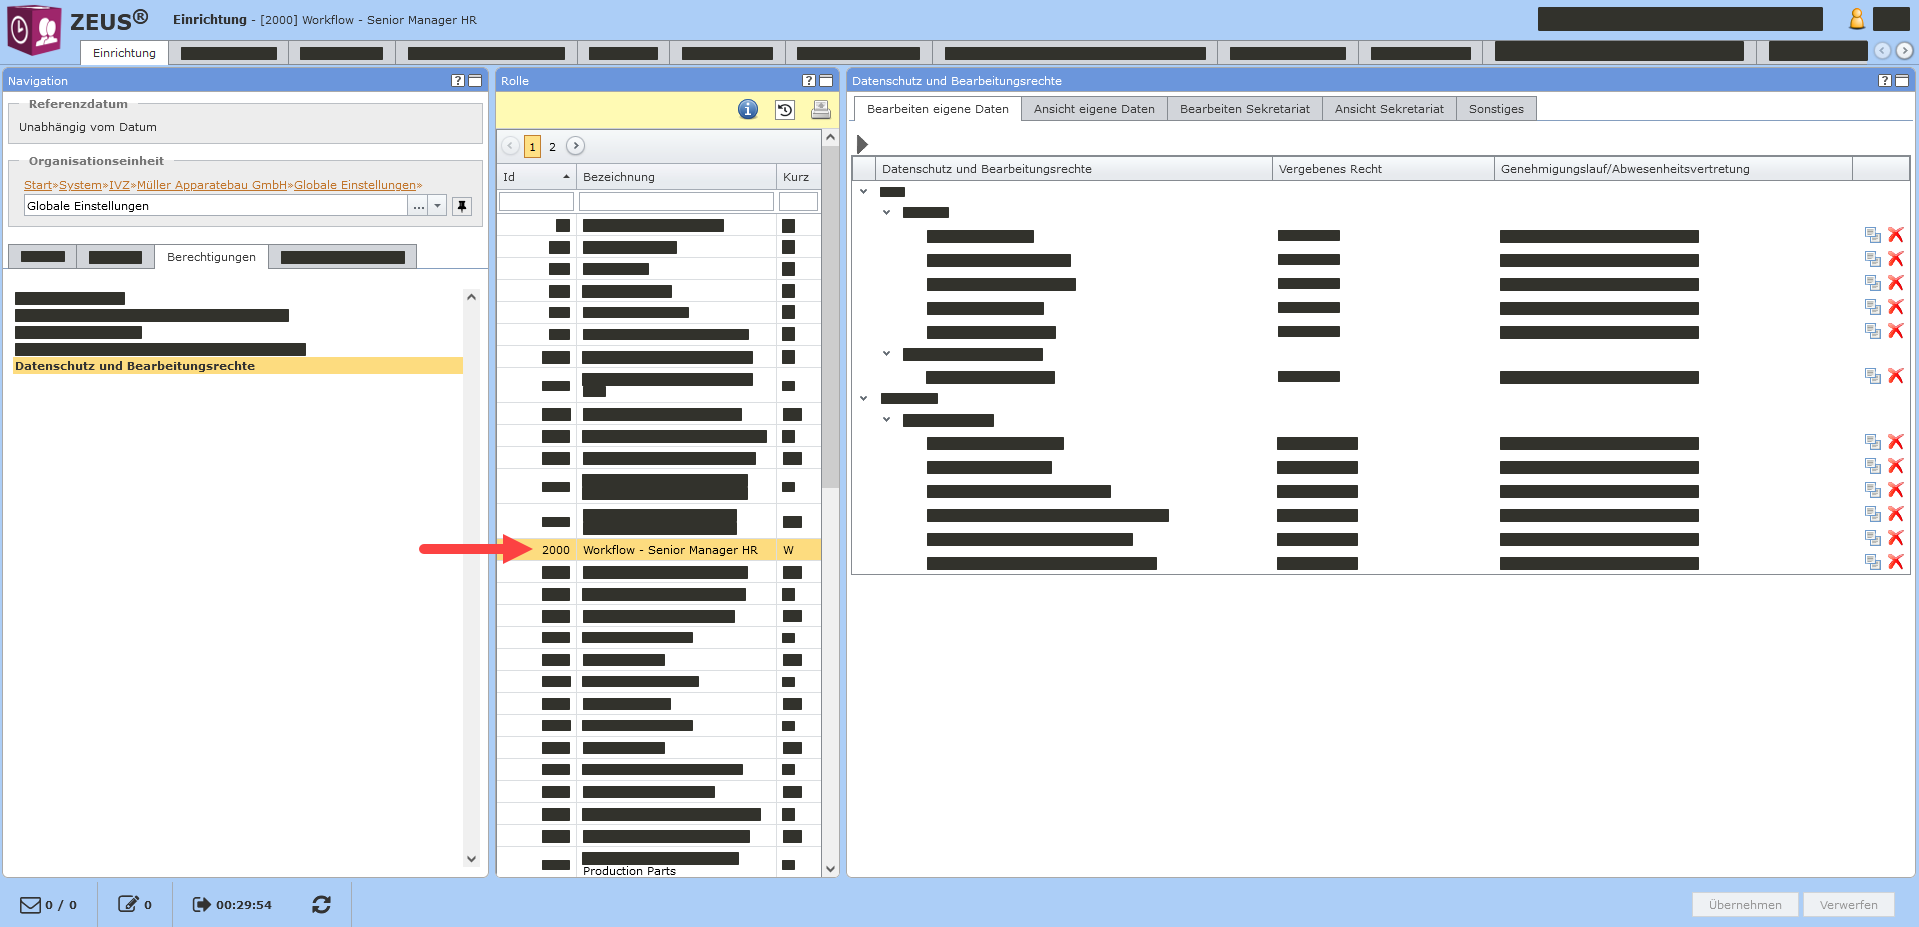Click the Müller Apparatebau GmbH breadcrumb link
This screenshot has height=927, width=1919.
click(x=211, y=185)
